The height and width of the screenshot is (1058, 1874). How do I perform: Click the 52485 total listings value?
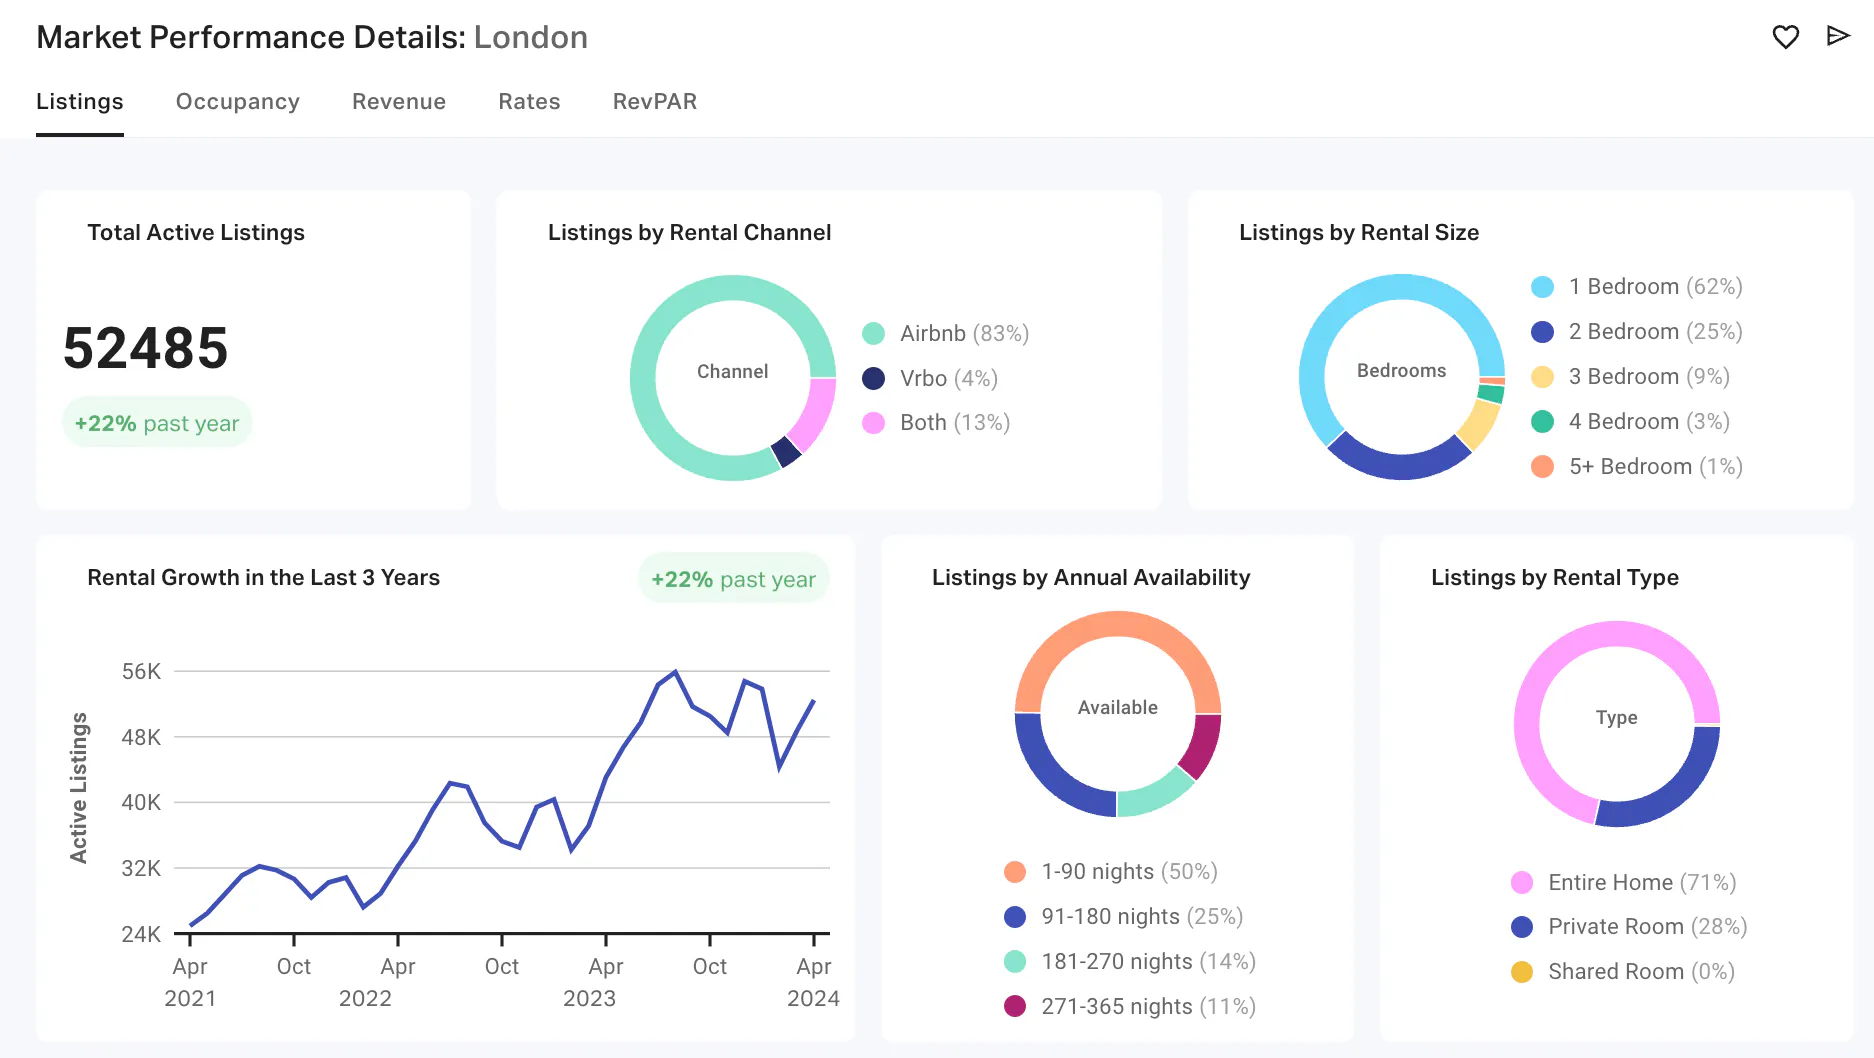point(146,348)
